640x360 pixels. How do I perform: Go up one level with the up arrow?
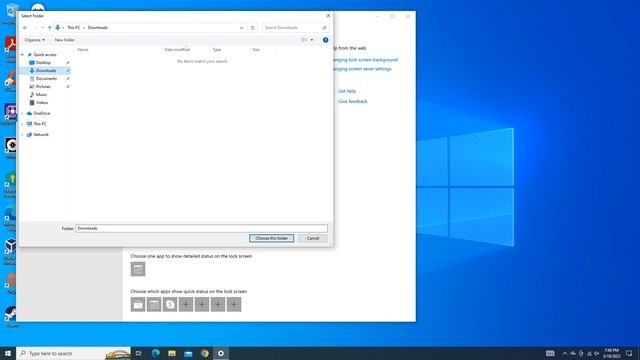pyautogui.click(x=49, y=28)
